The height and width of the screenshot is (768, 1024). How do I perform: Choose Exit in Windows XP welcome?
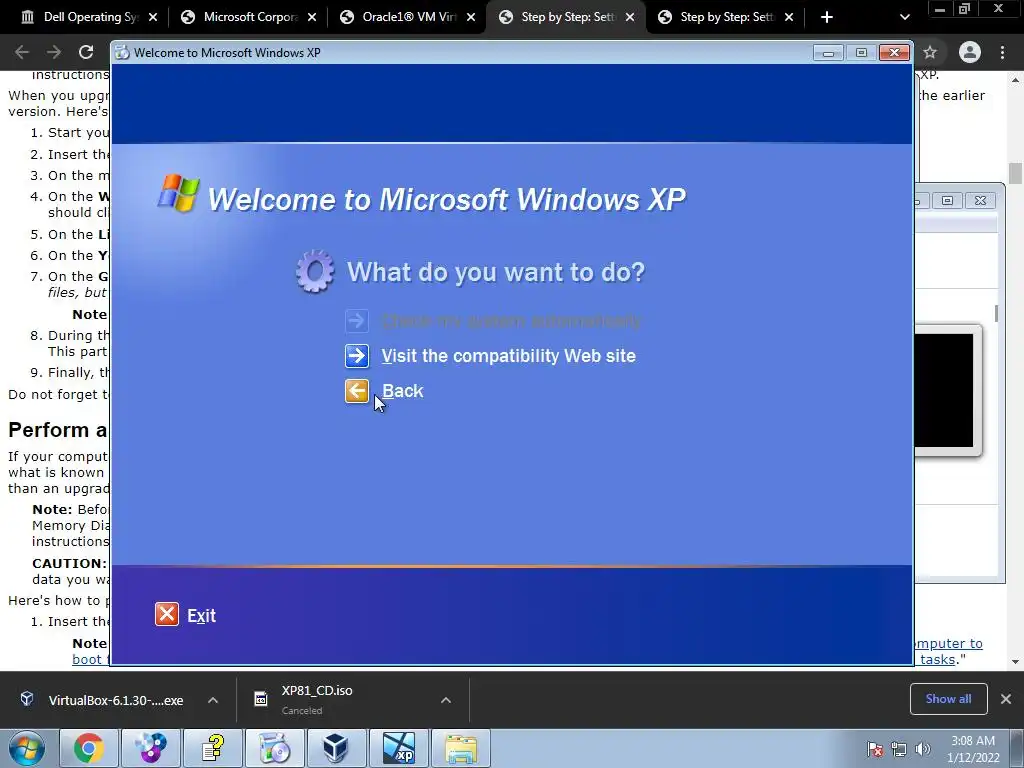pyautogui.click(x=201, y=616)
